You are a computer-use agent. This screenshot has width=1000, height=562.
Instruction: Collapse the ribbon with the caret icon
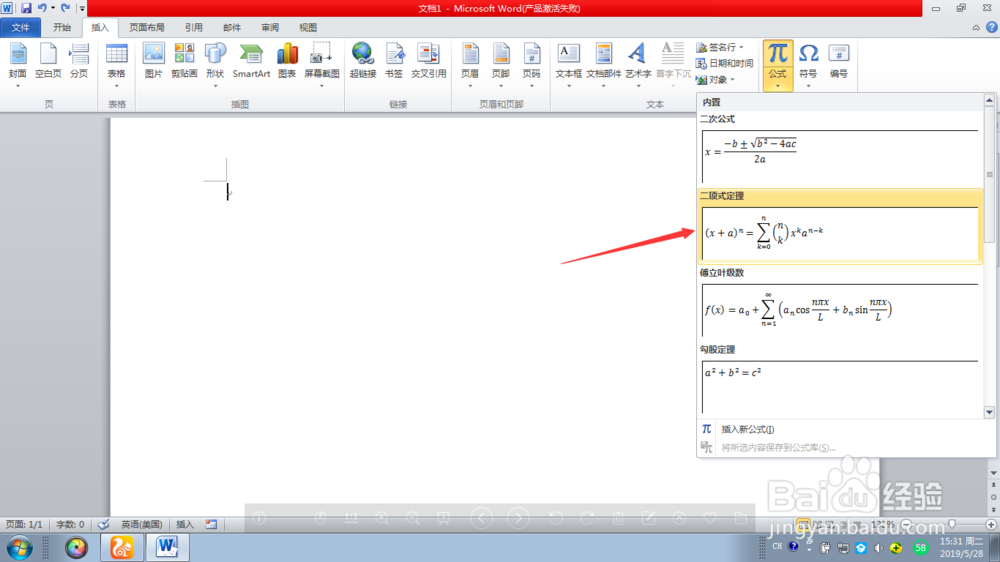pyautogui.click(x=976, y=27)
